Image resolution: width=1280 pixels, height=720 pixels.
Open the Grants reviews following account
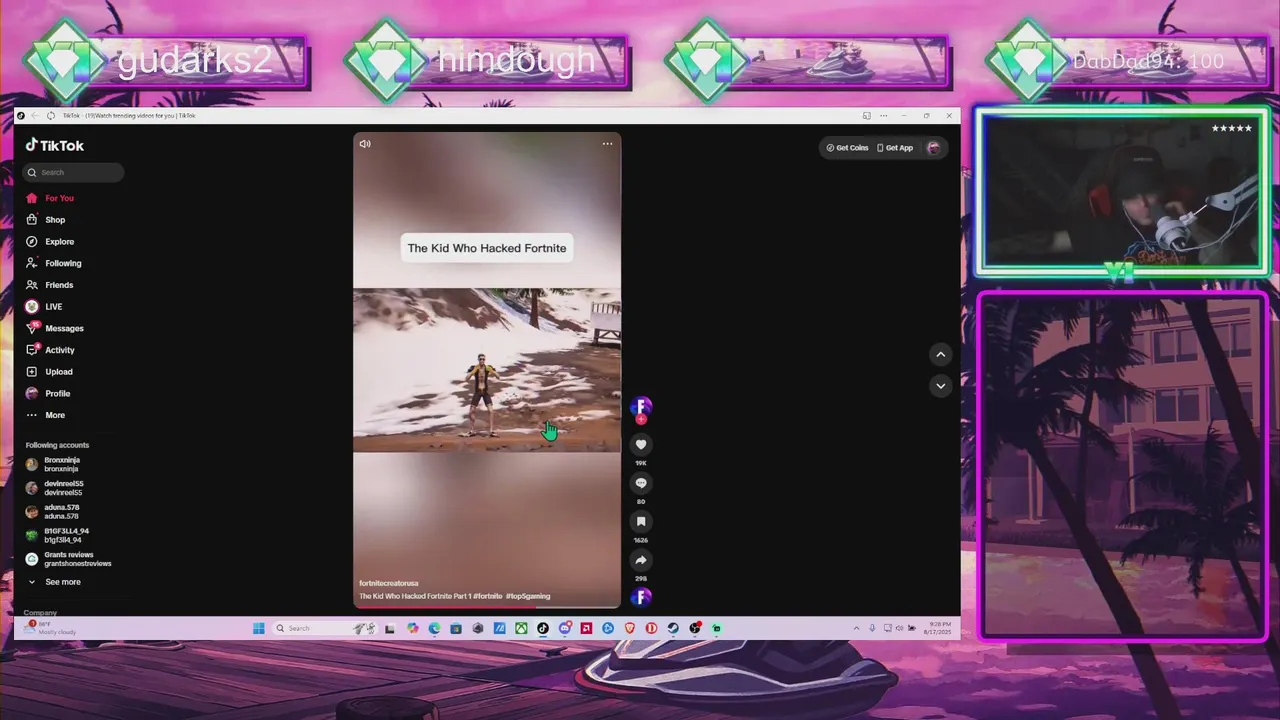(68, 559)
